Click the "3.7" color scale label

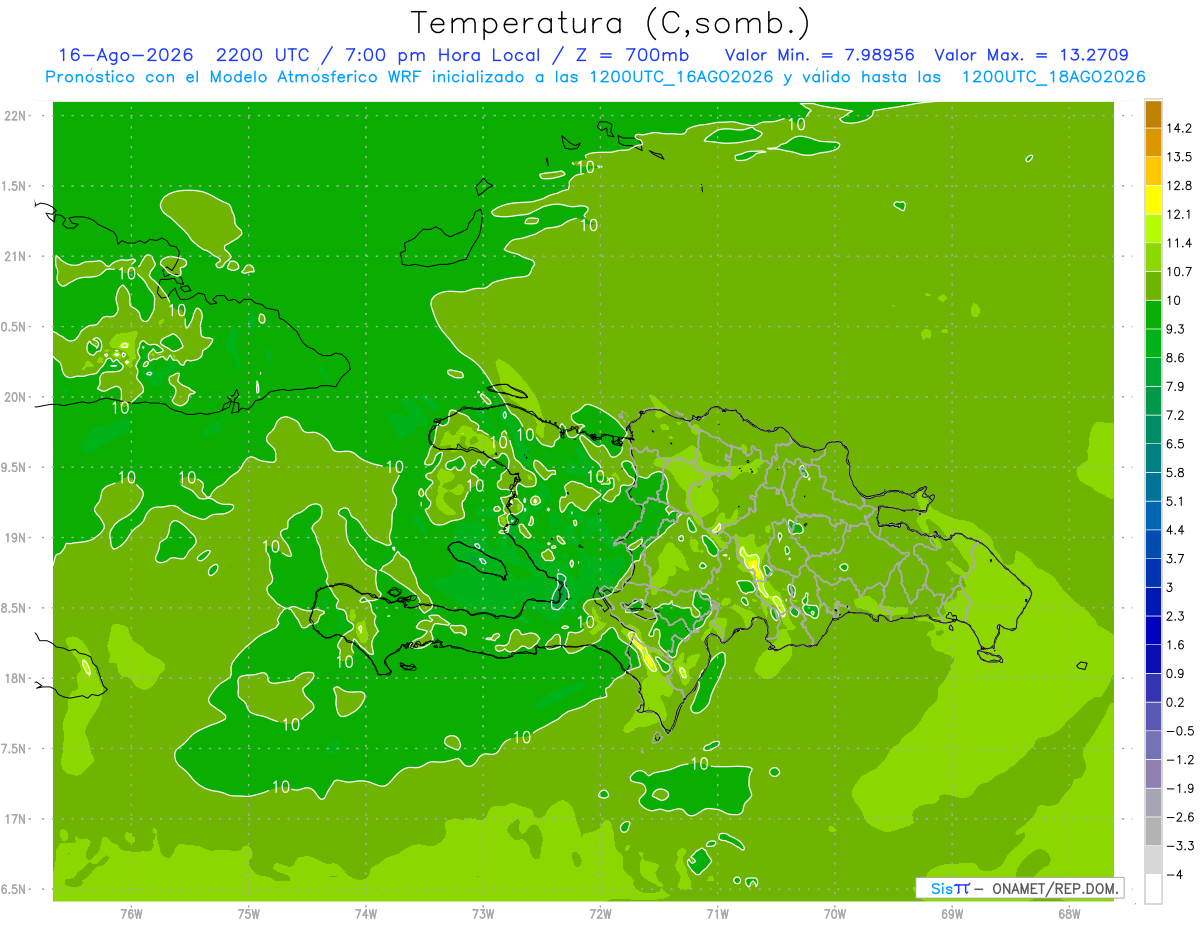click(x=1177, y=558)
